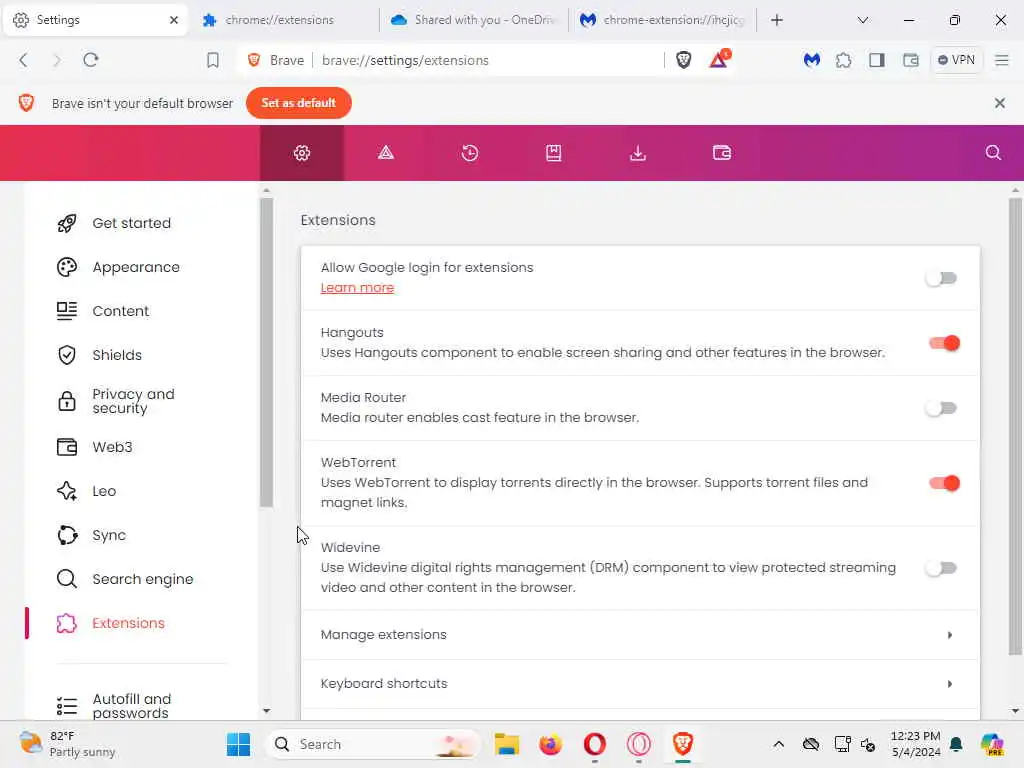The image size is (1024, 768).
Task: Open Web3 settings
Action: (112, 447)
